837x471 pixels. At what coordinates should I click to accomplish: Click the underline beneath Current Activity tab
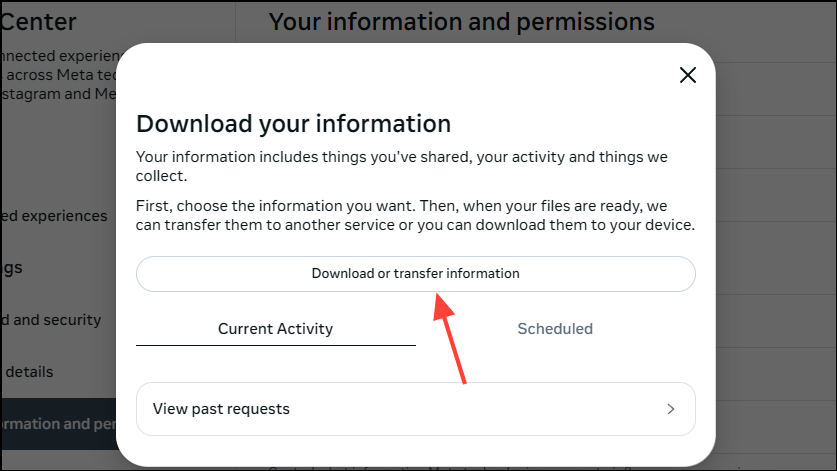(x=275, y=345)
